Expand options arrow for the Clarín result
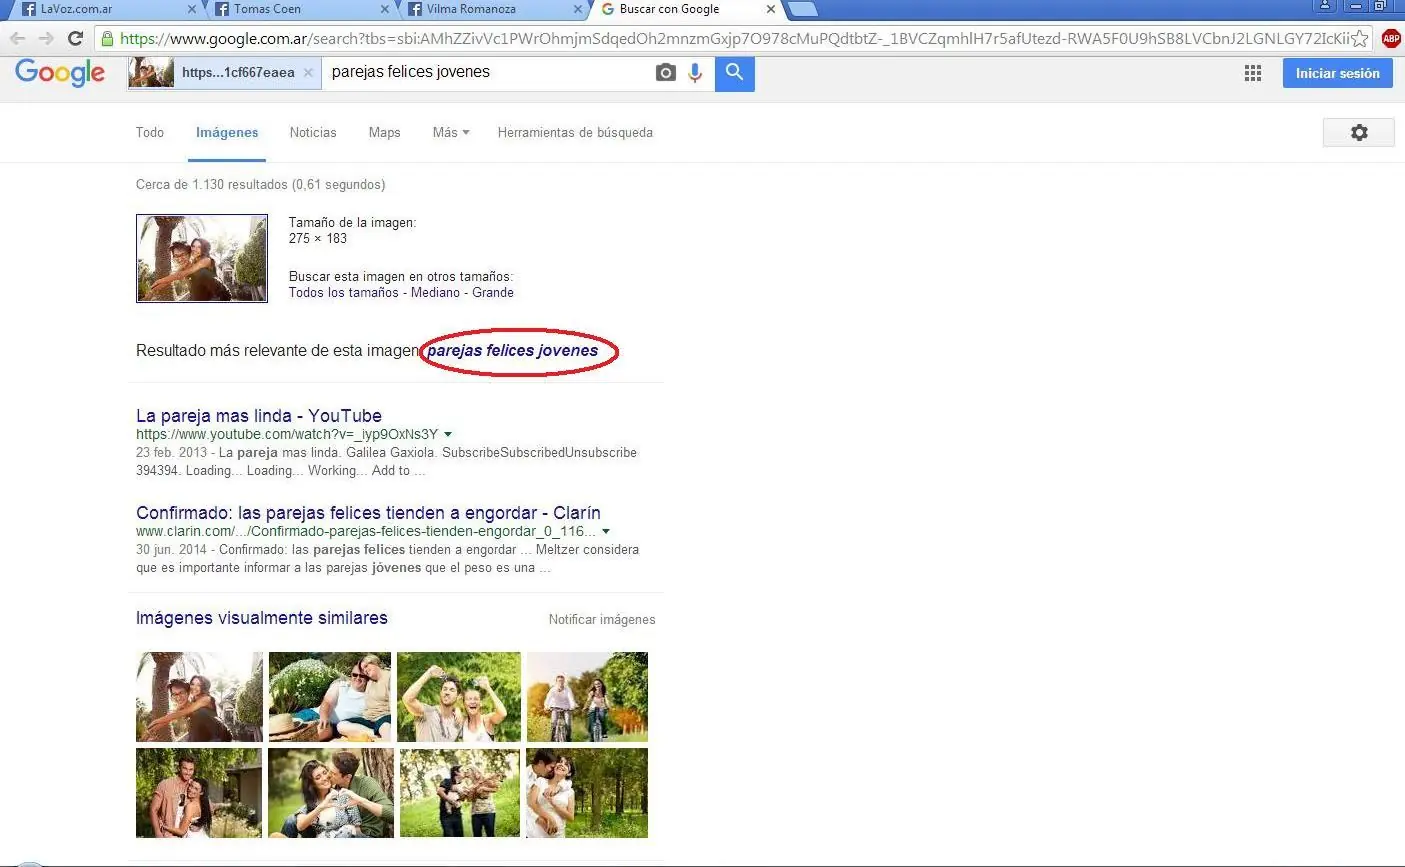The image size is (1405, 867). (x=606, y=531)
